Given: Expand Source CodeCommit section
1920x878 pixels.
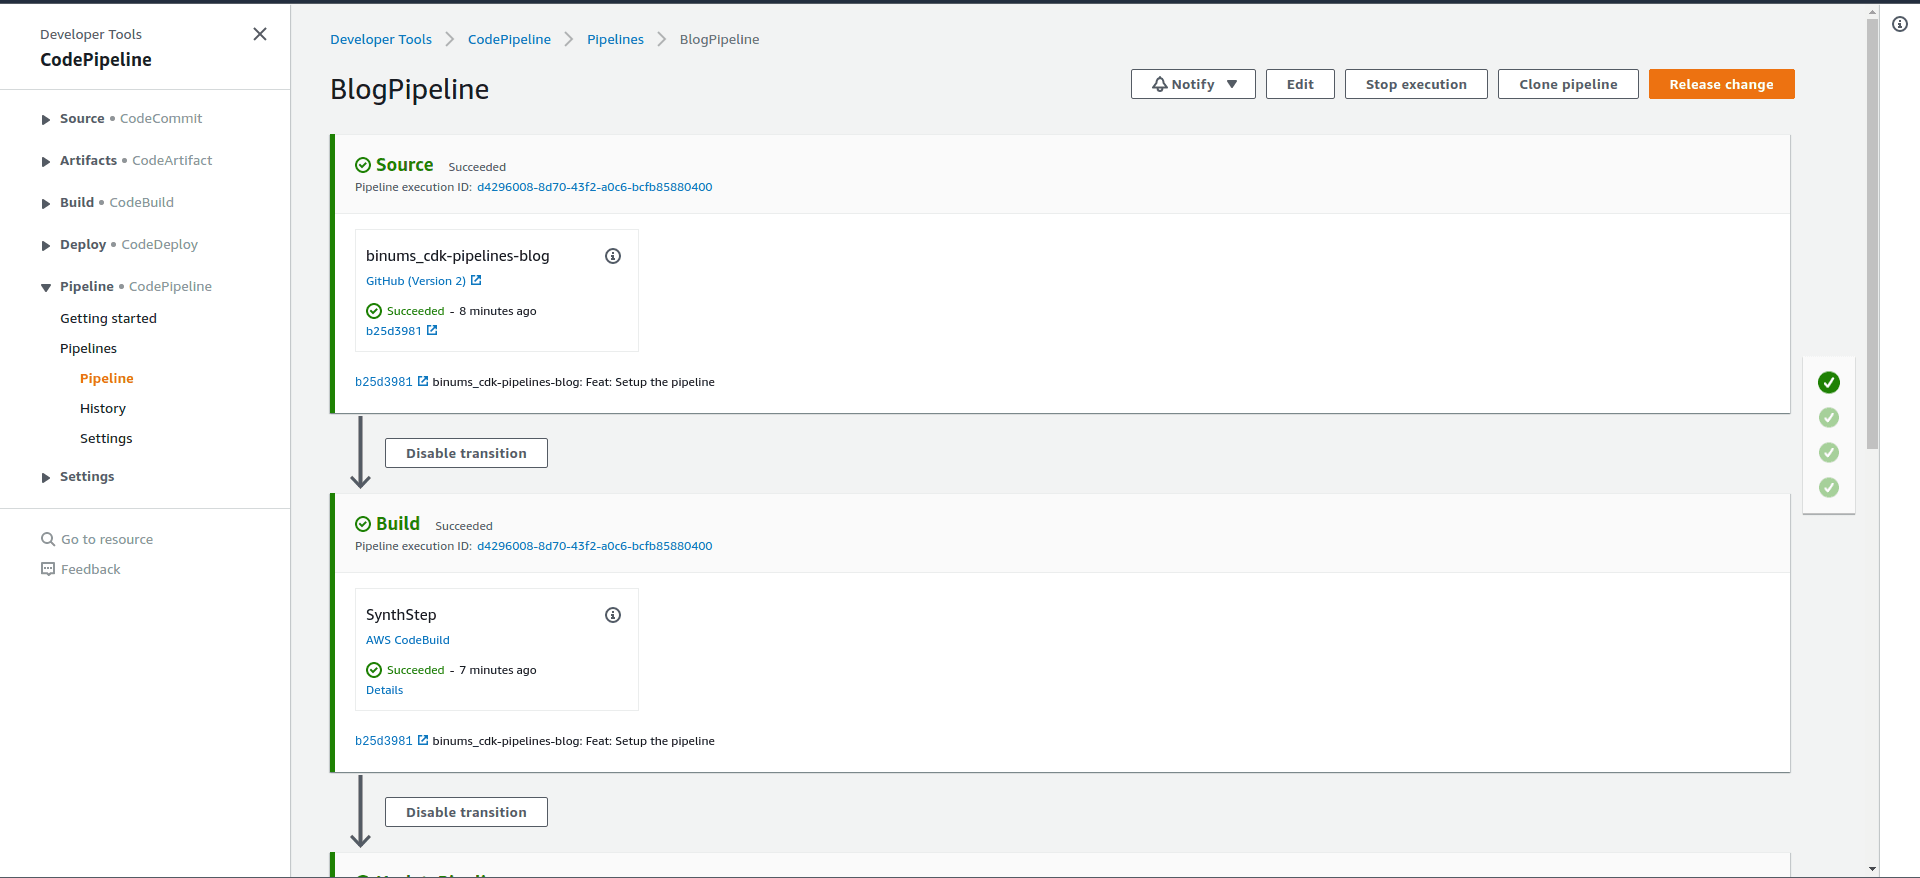Looking at the screenshot, I should (46, 119).
